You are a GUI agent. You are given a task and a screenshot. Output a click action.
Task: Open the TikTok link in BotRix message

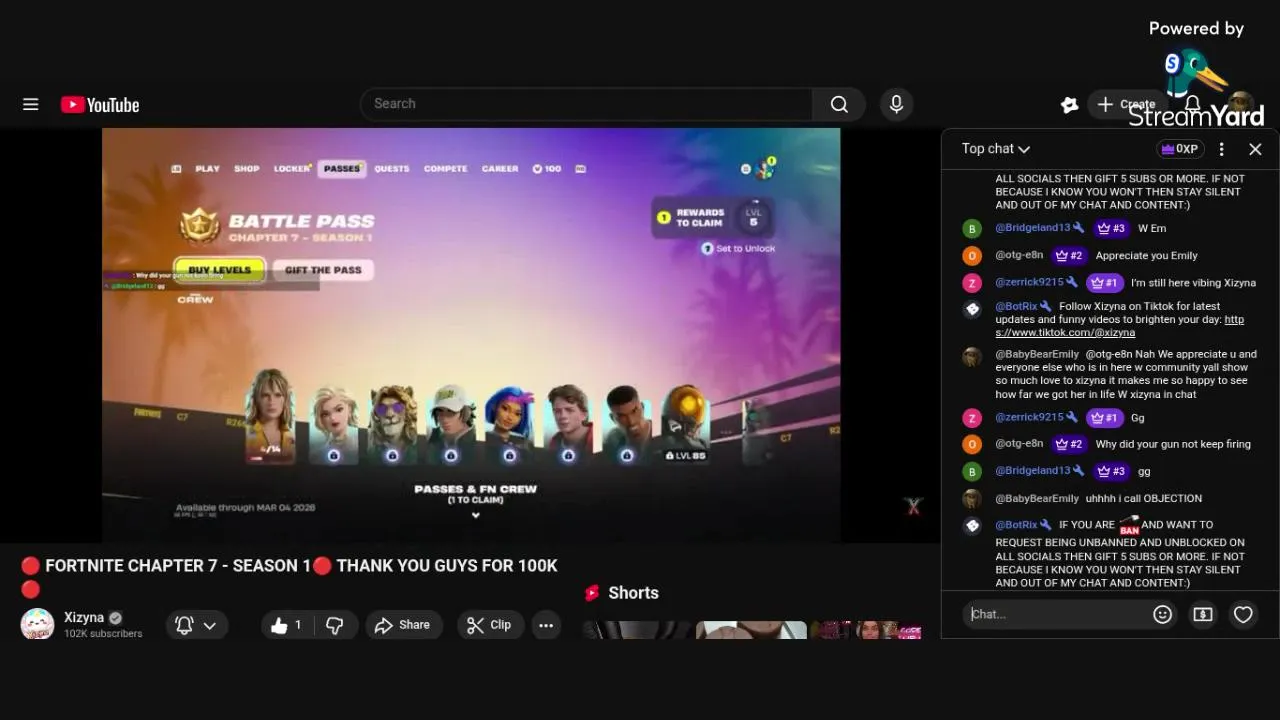(x=1119, y=326)
